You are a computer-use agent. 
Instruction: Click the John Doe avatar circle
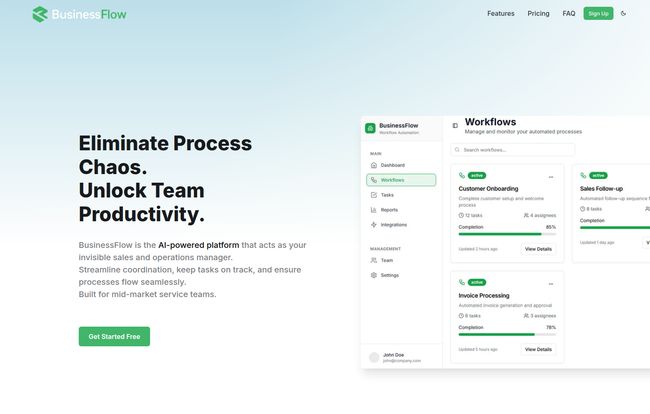tap(374, 357)
